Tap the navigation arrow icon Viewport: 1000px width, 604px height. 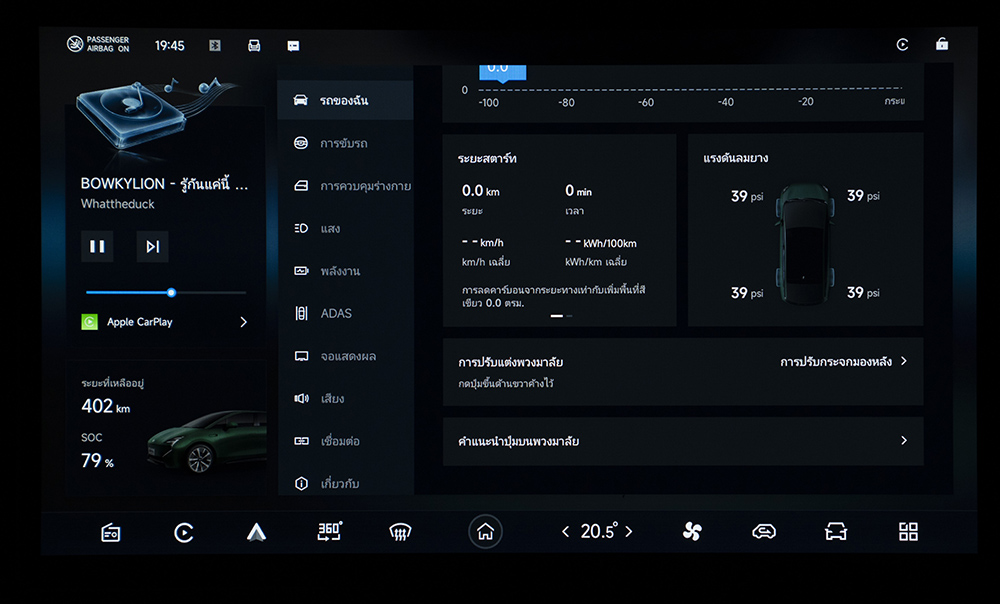(x=256, y=532)
